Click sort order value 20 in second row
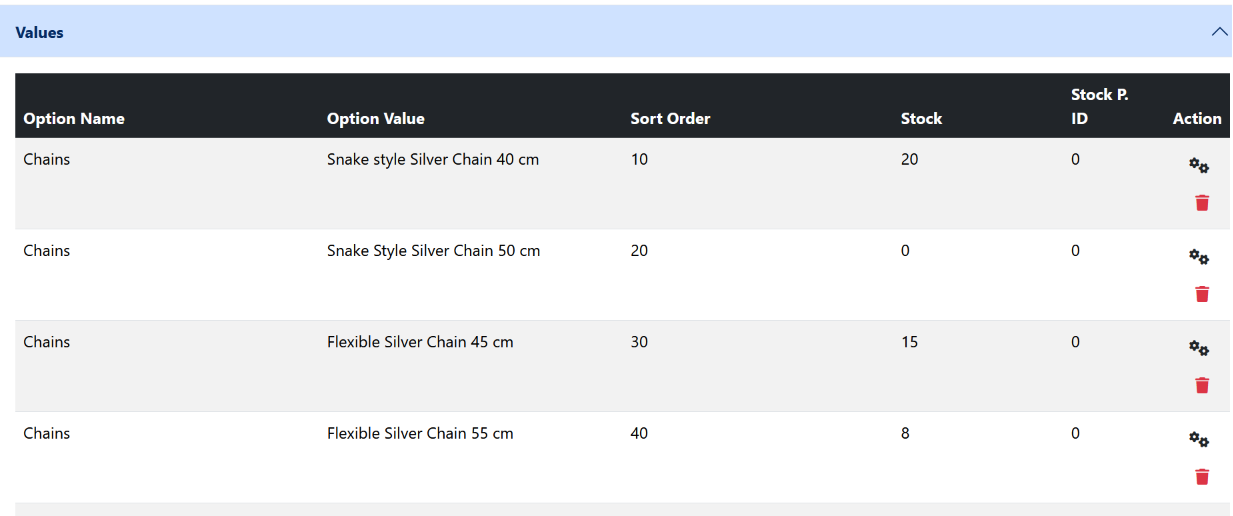 [639, 251]
